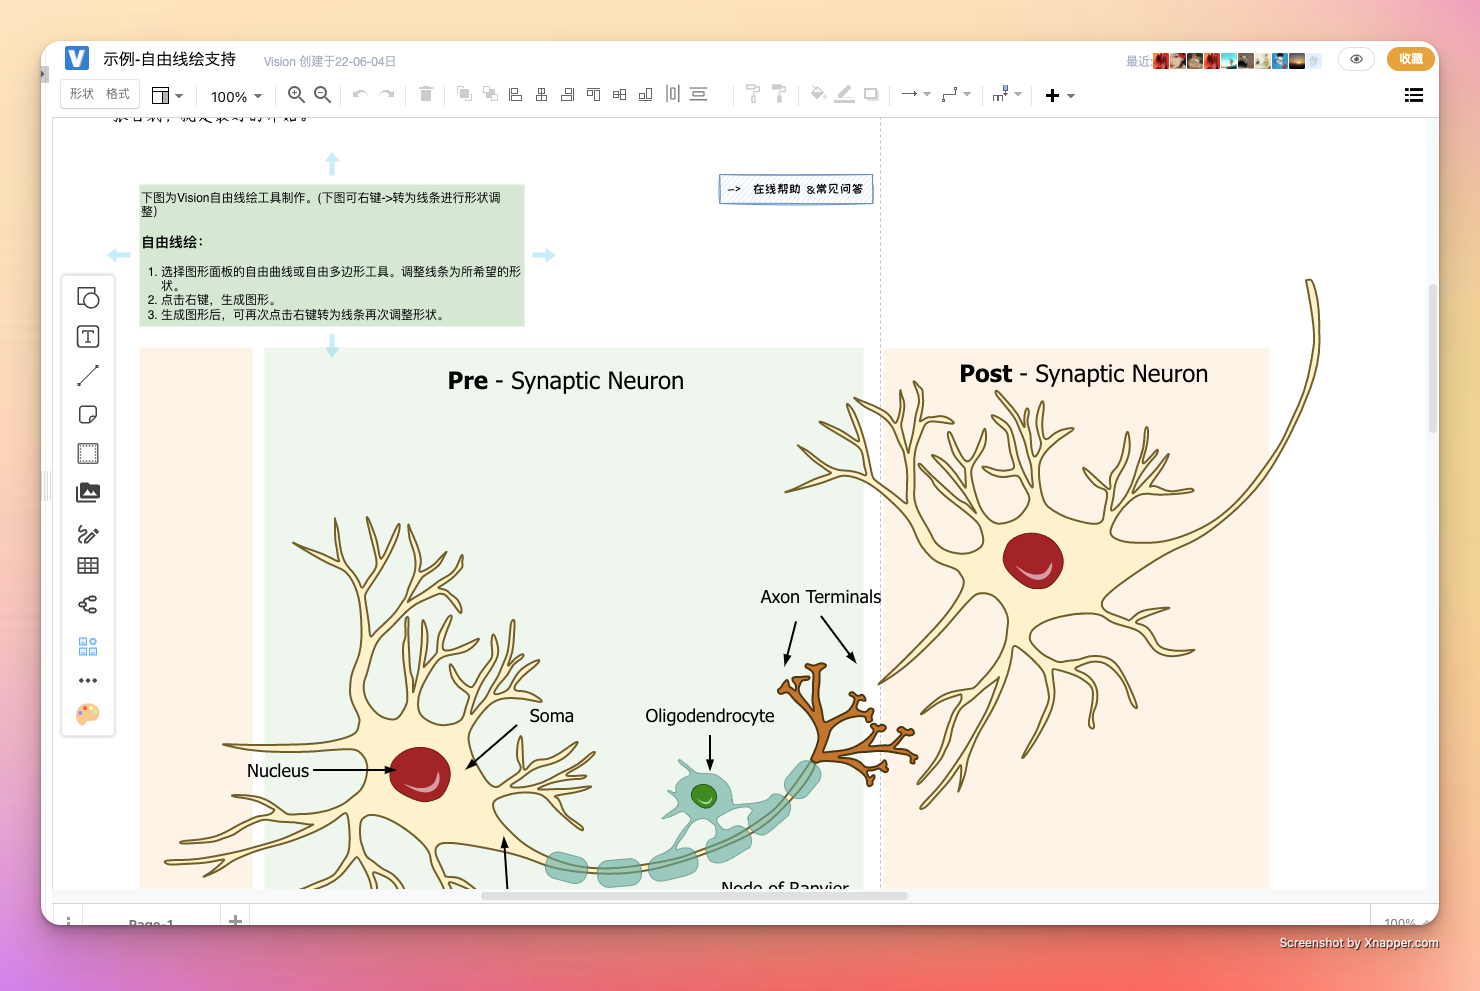Open the color palette theme icon
Viewport: 1480px width, 991px height.
88,713
